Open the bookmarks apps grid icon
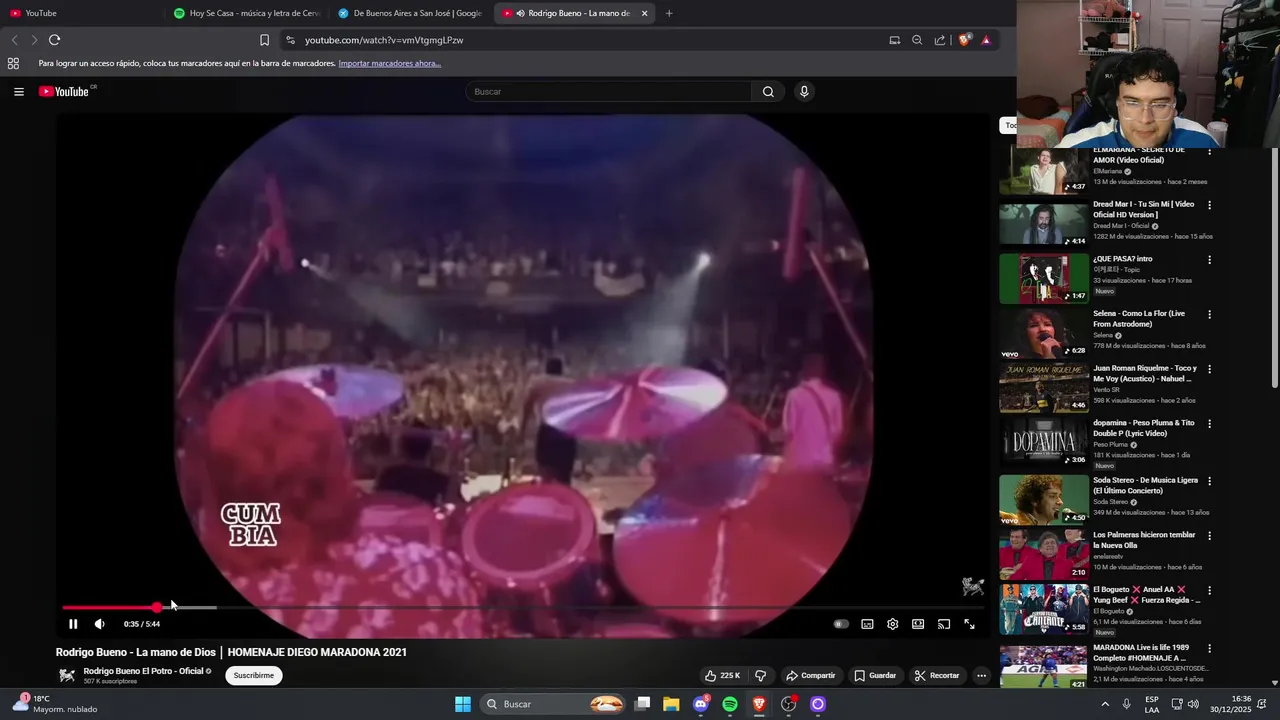This screenshot has width=1280, height=720. 13,63
